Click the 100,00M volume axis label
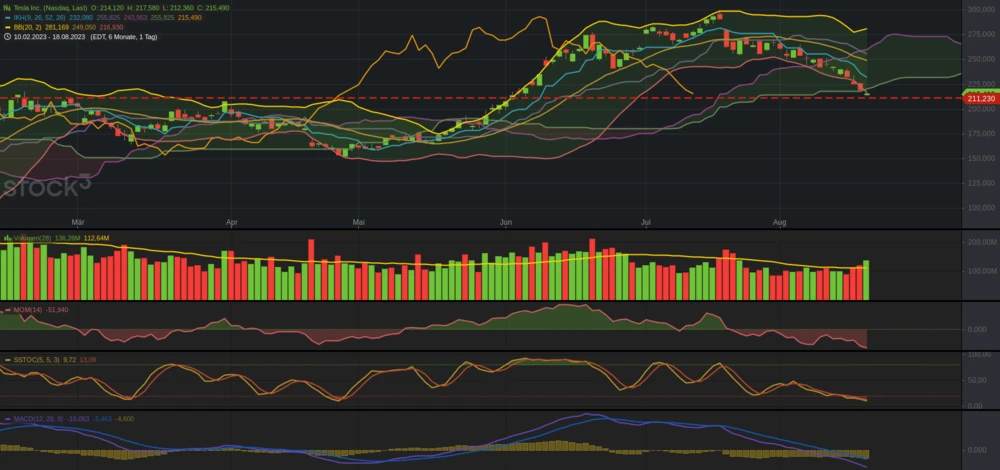Screen dimensions: 1000x470 (982, 272)
